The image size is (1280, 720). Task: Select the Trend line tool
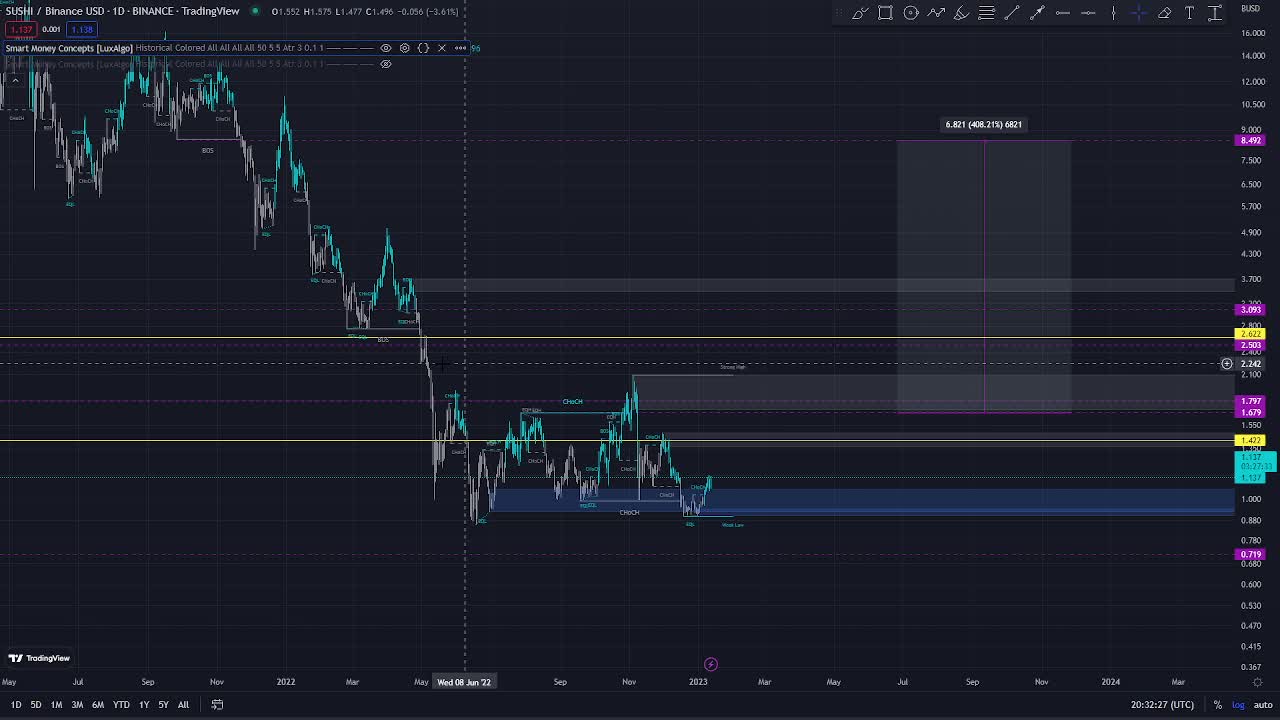click(x=1012, y=13)
